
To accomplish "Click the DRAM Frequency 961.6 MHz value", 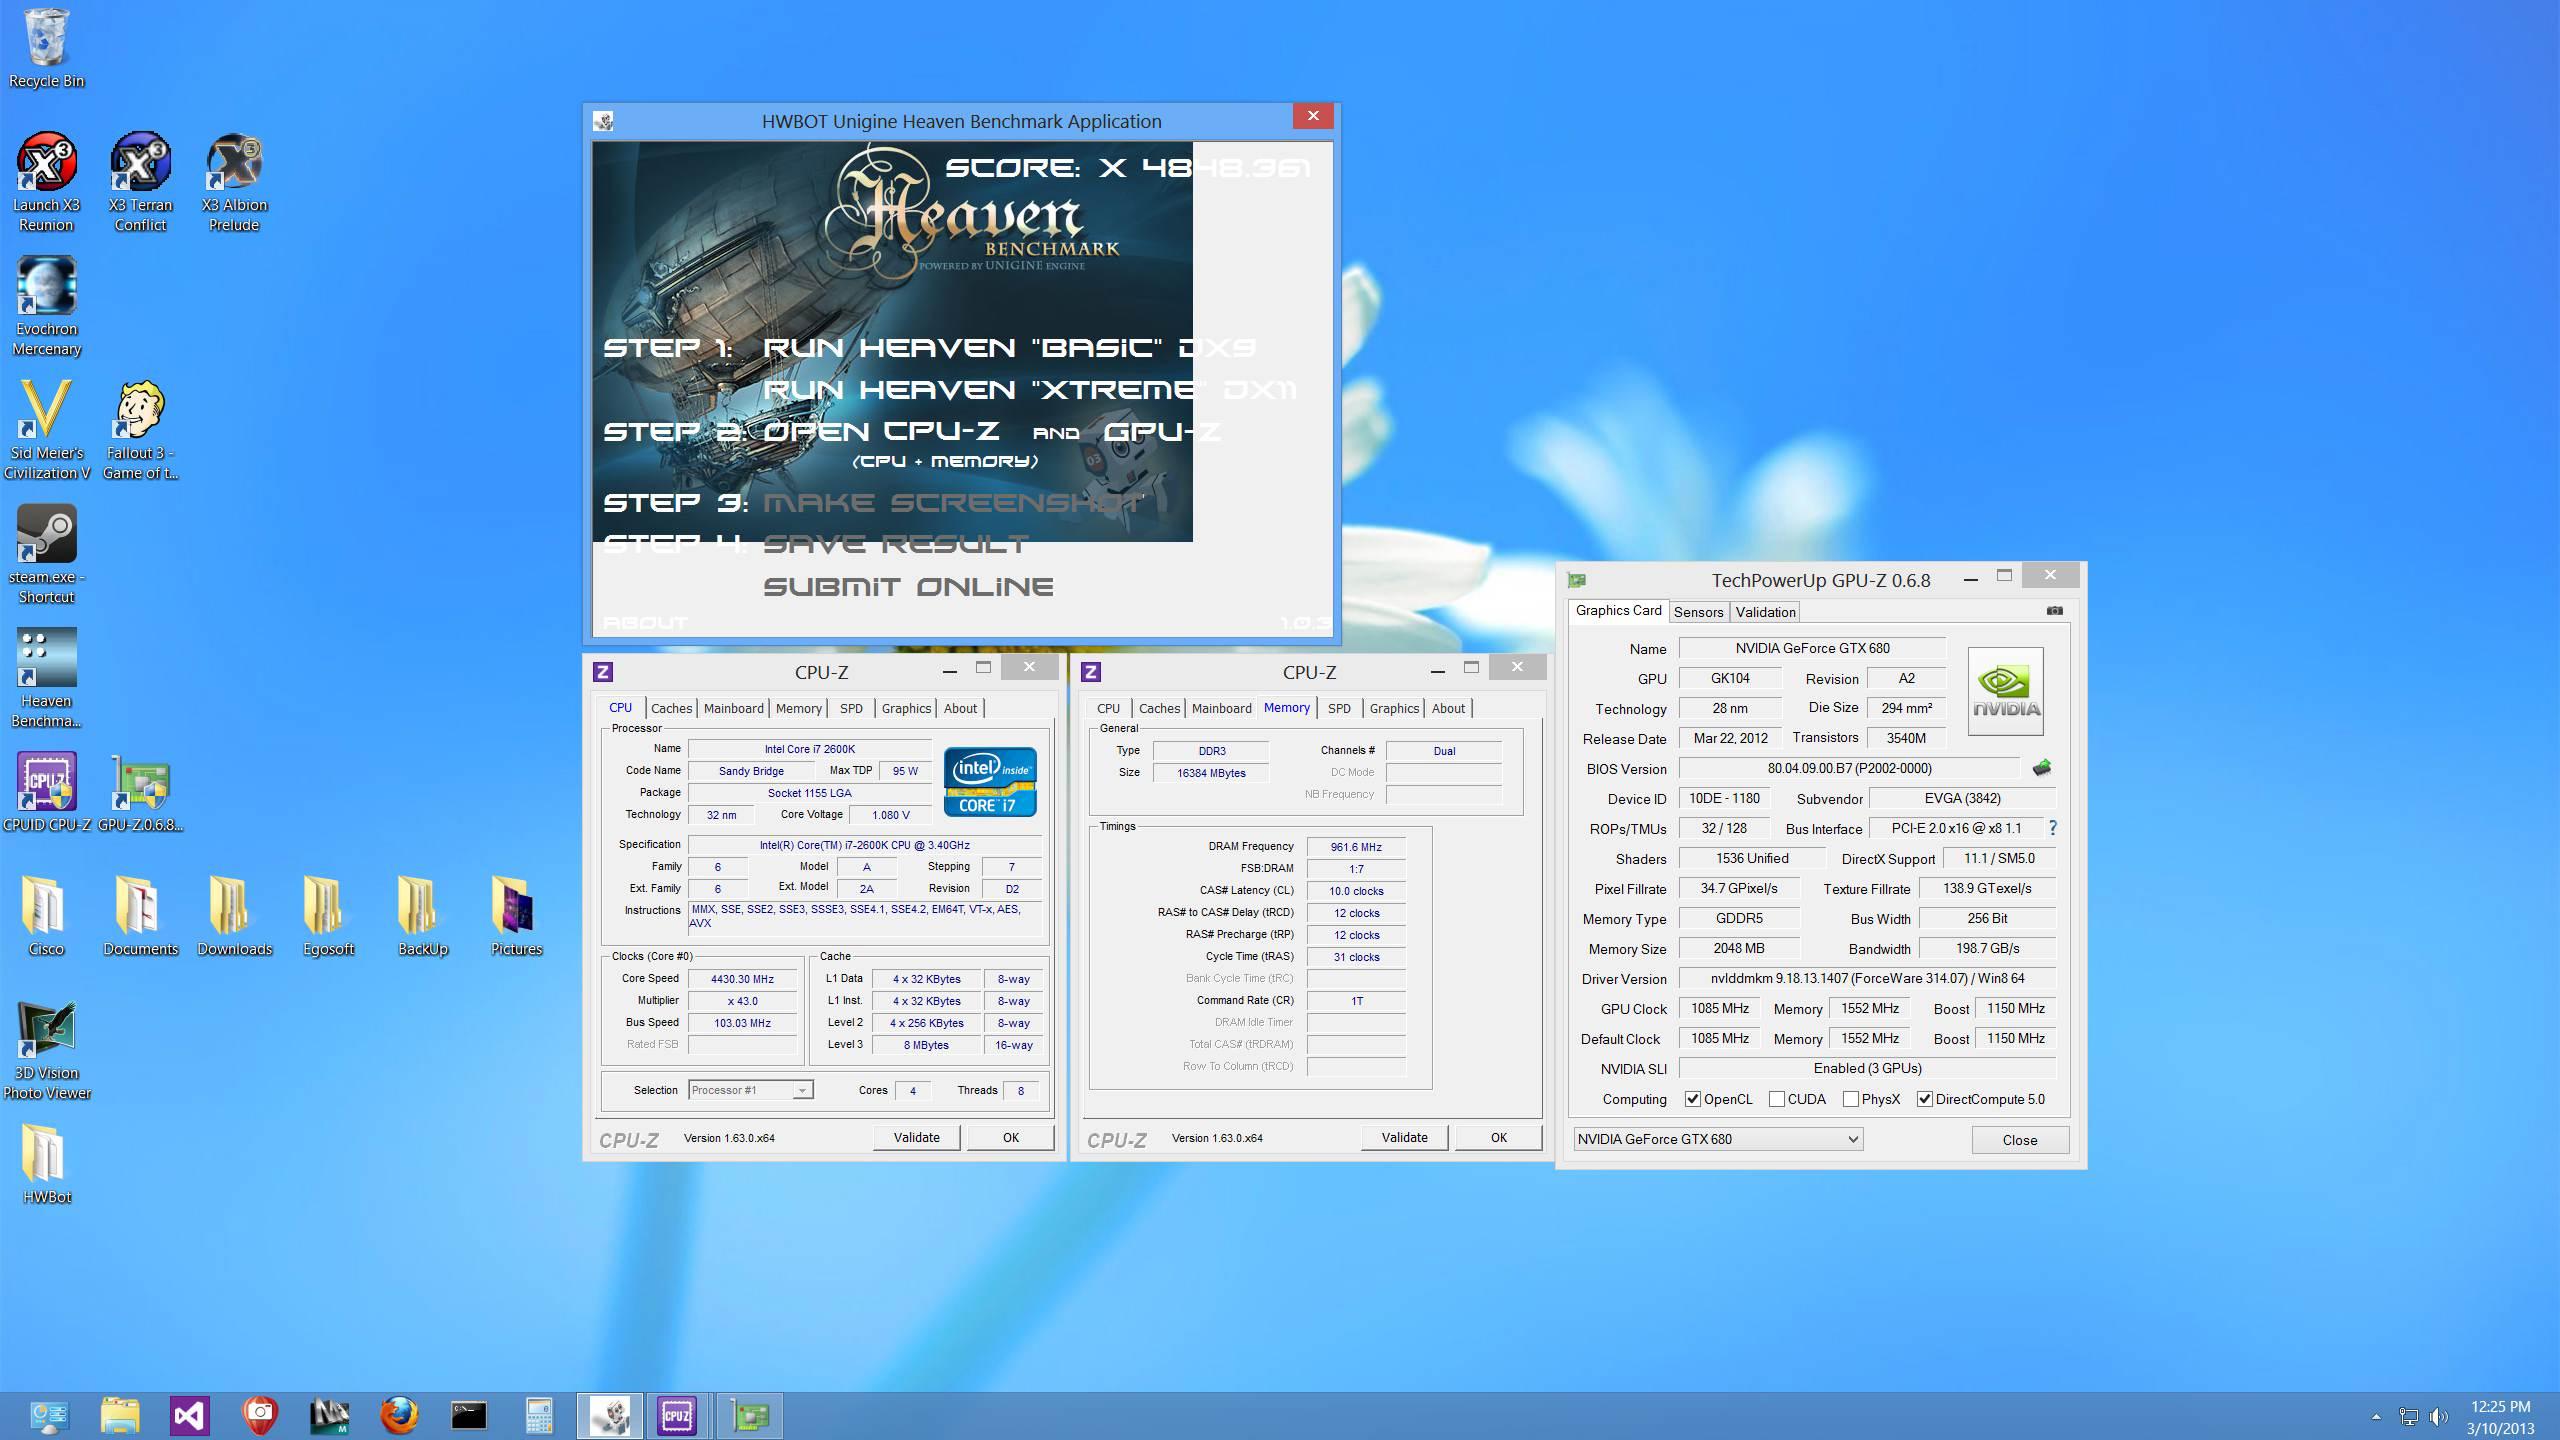I will [x=1356, y=847].
